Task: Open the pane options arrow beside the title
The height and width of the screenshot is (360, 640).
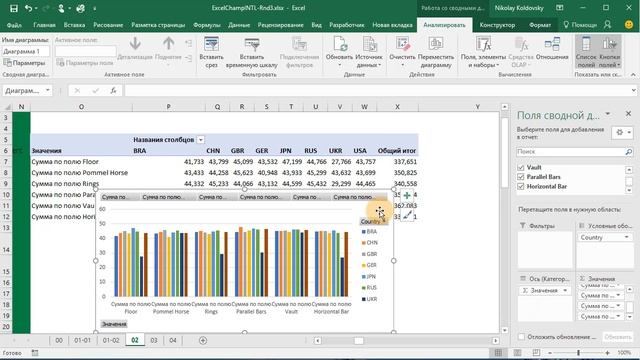Action: (608, 114)
